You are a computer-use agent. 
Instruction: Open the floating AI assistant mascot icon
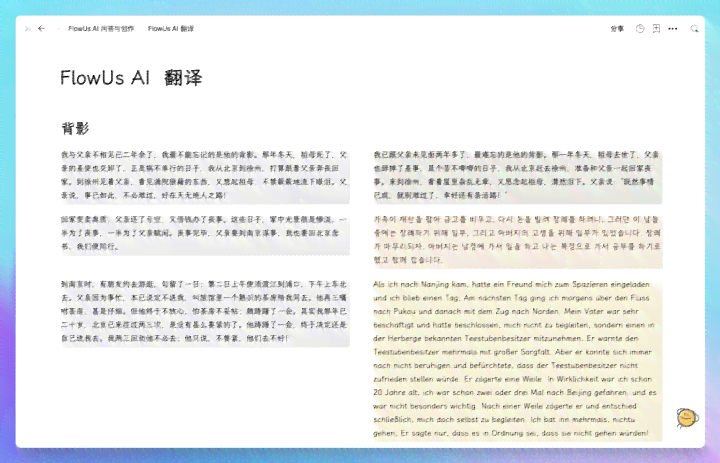687,418
